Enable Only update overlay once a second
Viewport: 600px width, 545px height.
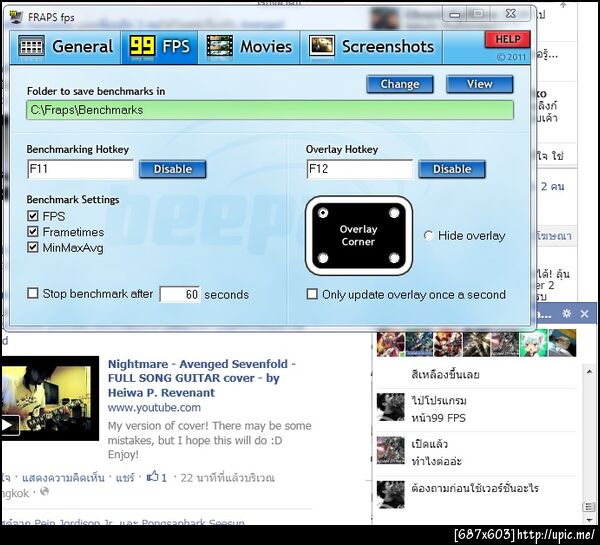click(312, 294)
